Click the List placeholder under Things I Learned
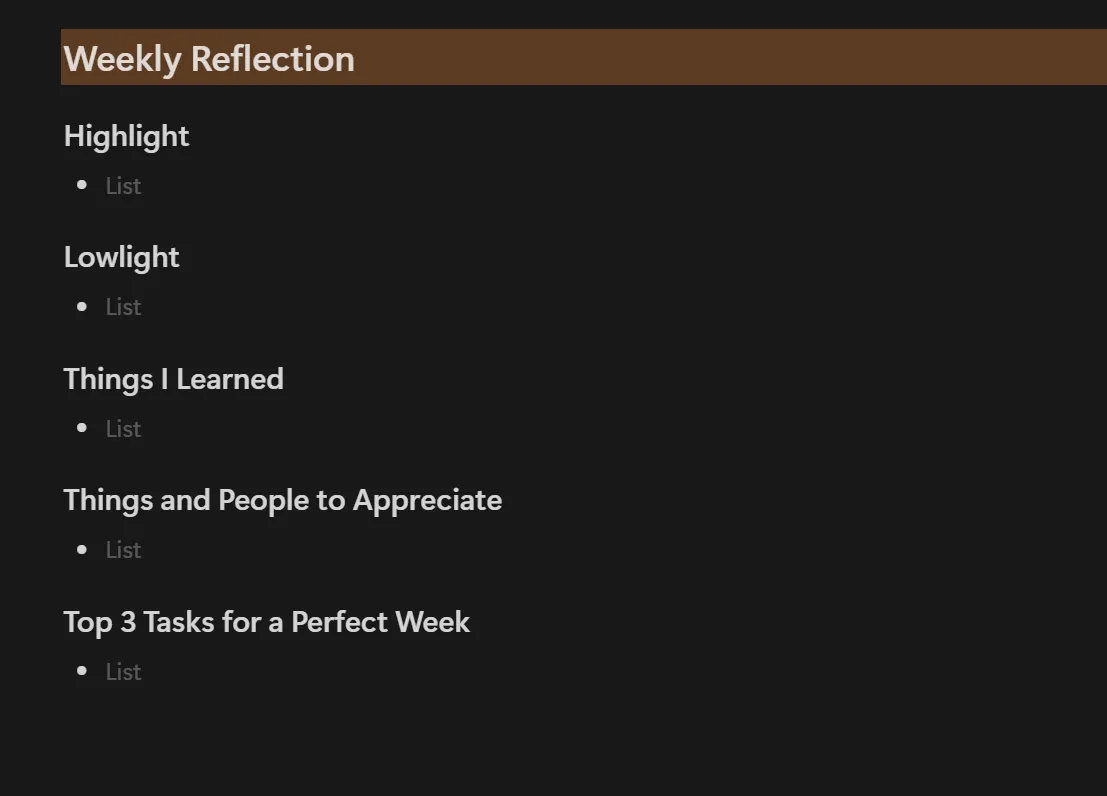 [x=124, y=429]
